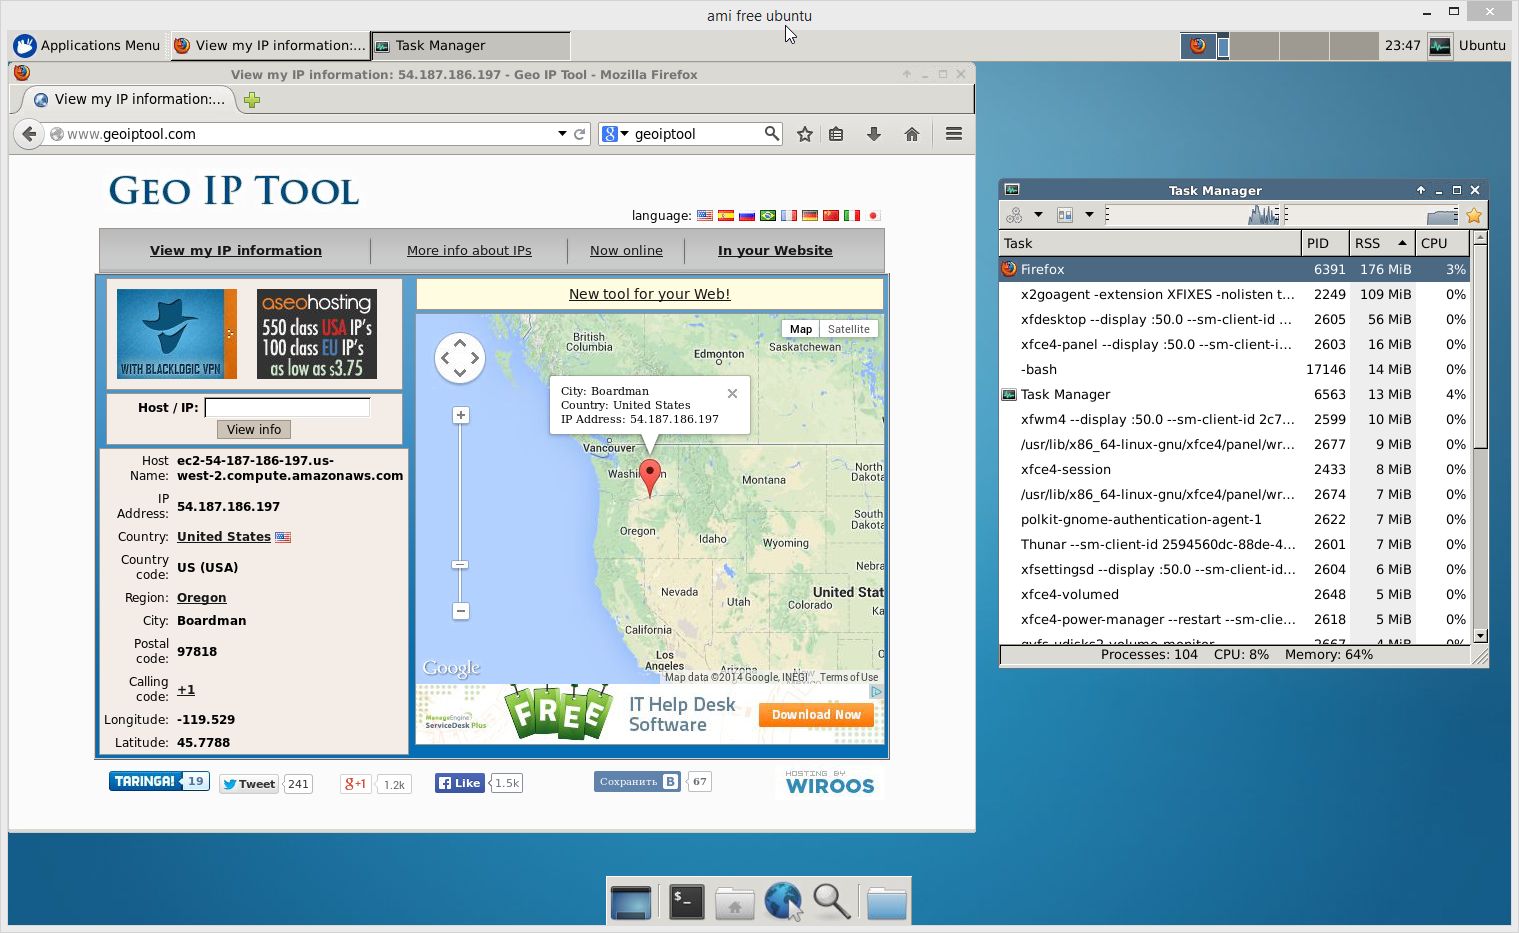Switch language with the German flag
The image size is (1519, 933).
pyautogui.click(x=810, y=215)
